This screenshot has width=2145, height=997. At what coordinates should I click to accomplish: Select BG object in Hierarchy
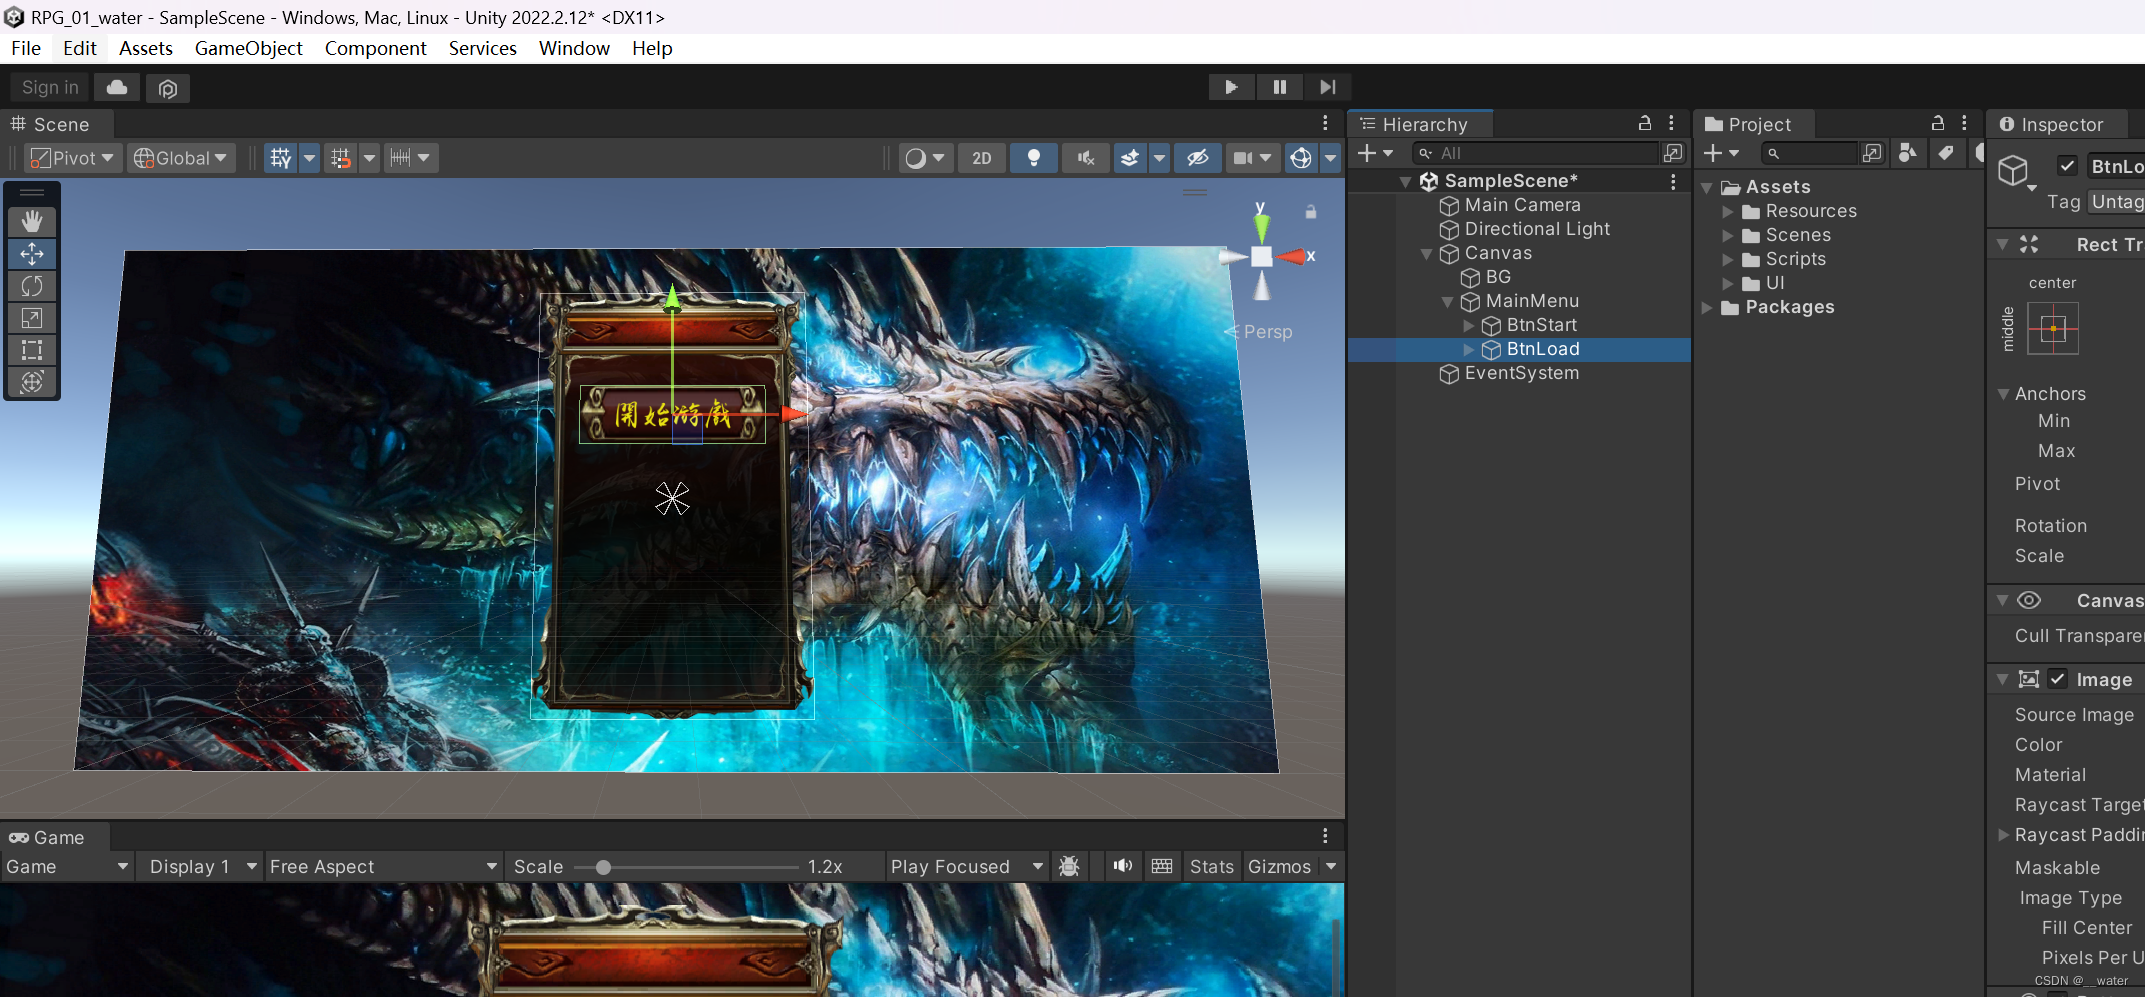[1497, 277]
